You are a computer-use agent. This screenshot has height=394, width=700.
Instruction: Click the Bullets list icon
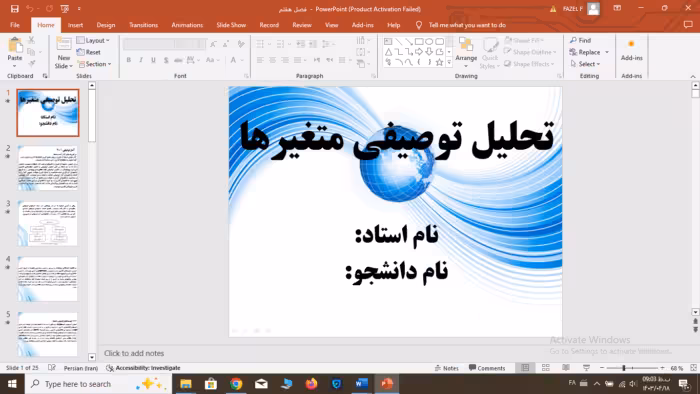260,44
